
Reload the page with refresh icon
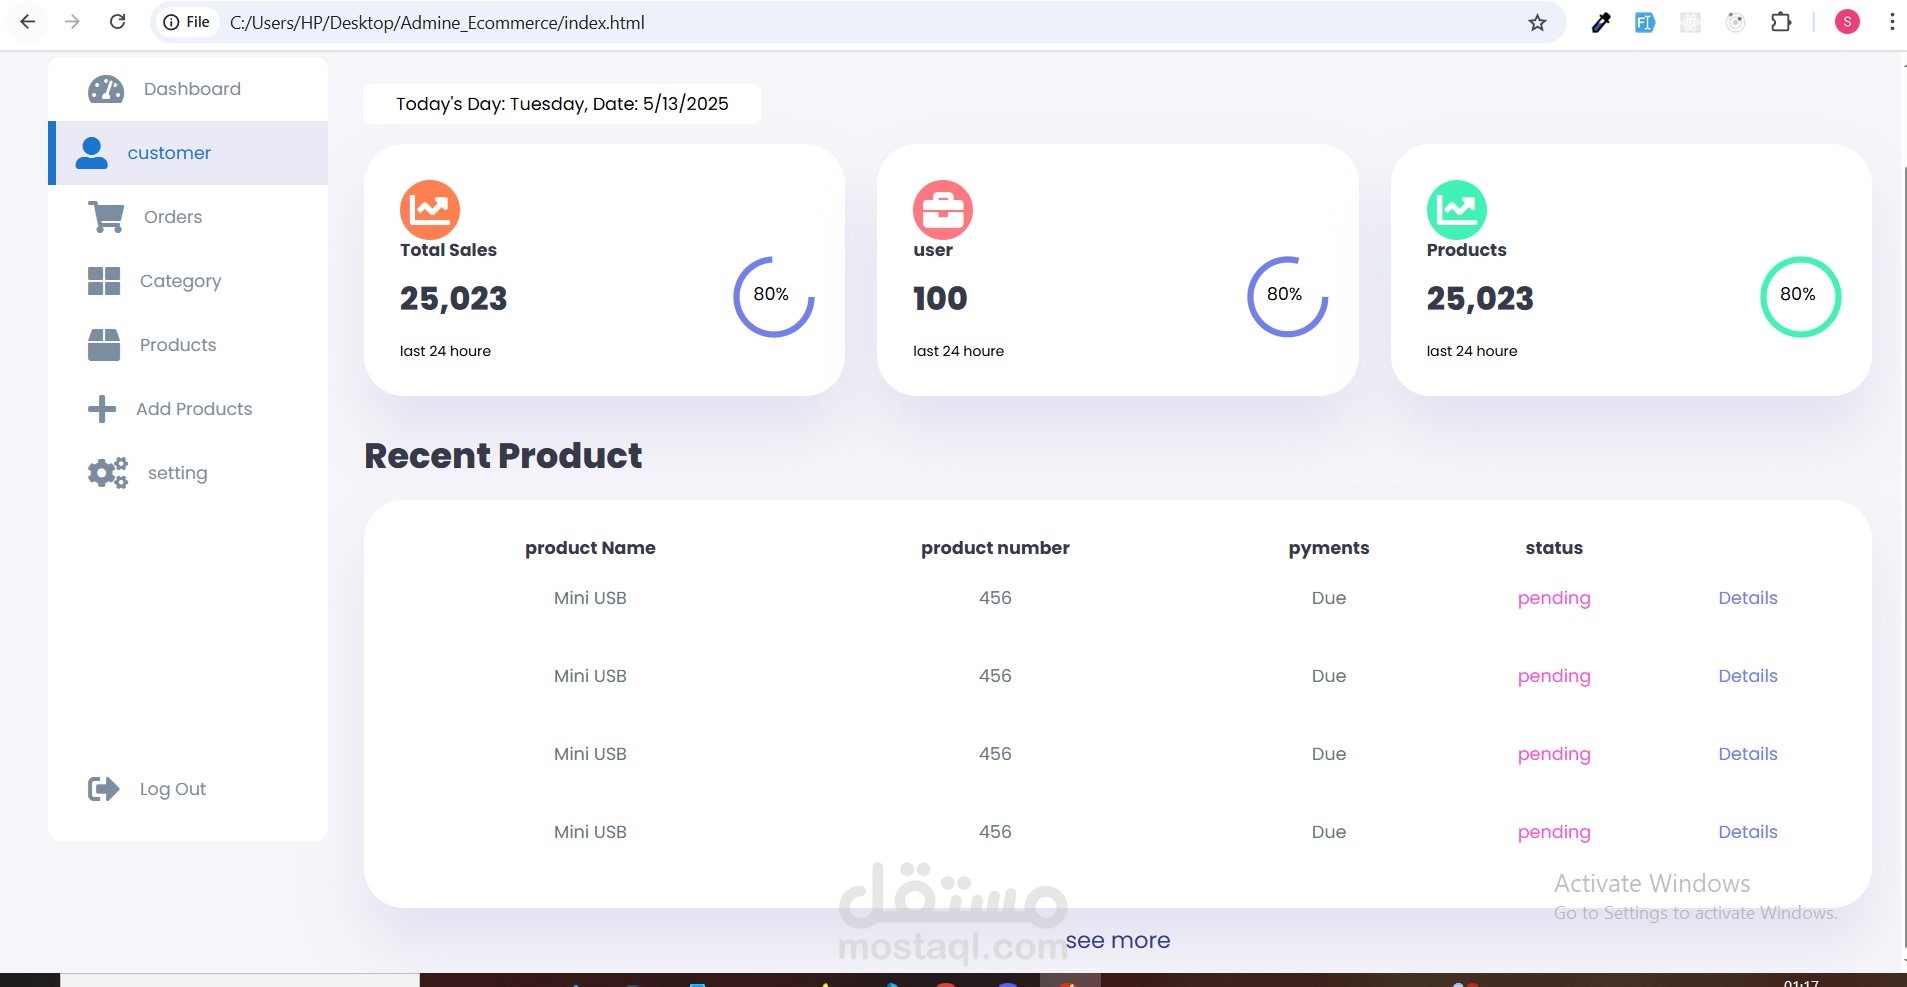tap(117, 22)
